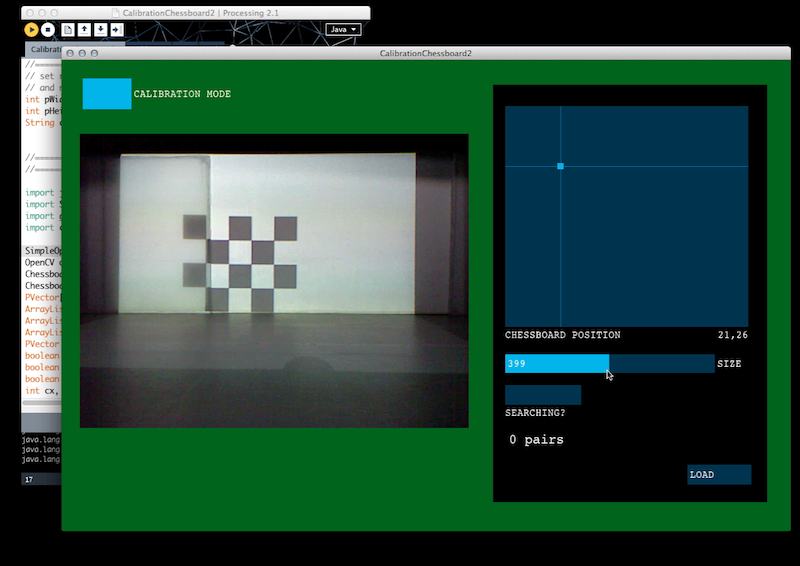Run the sketch with the play button

31,30
